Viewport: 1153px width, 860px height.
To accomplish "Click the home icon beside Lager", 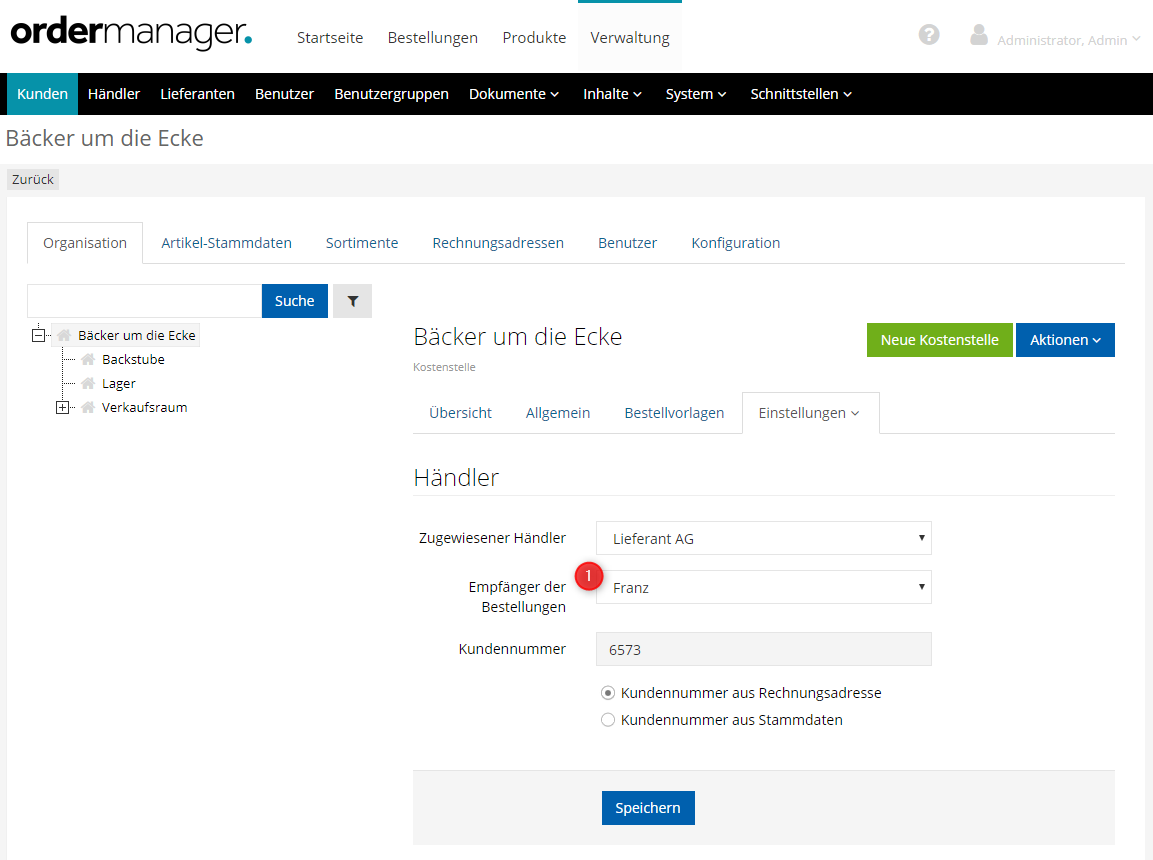I will (x=88, y=384).
